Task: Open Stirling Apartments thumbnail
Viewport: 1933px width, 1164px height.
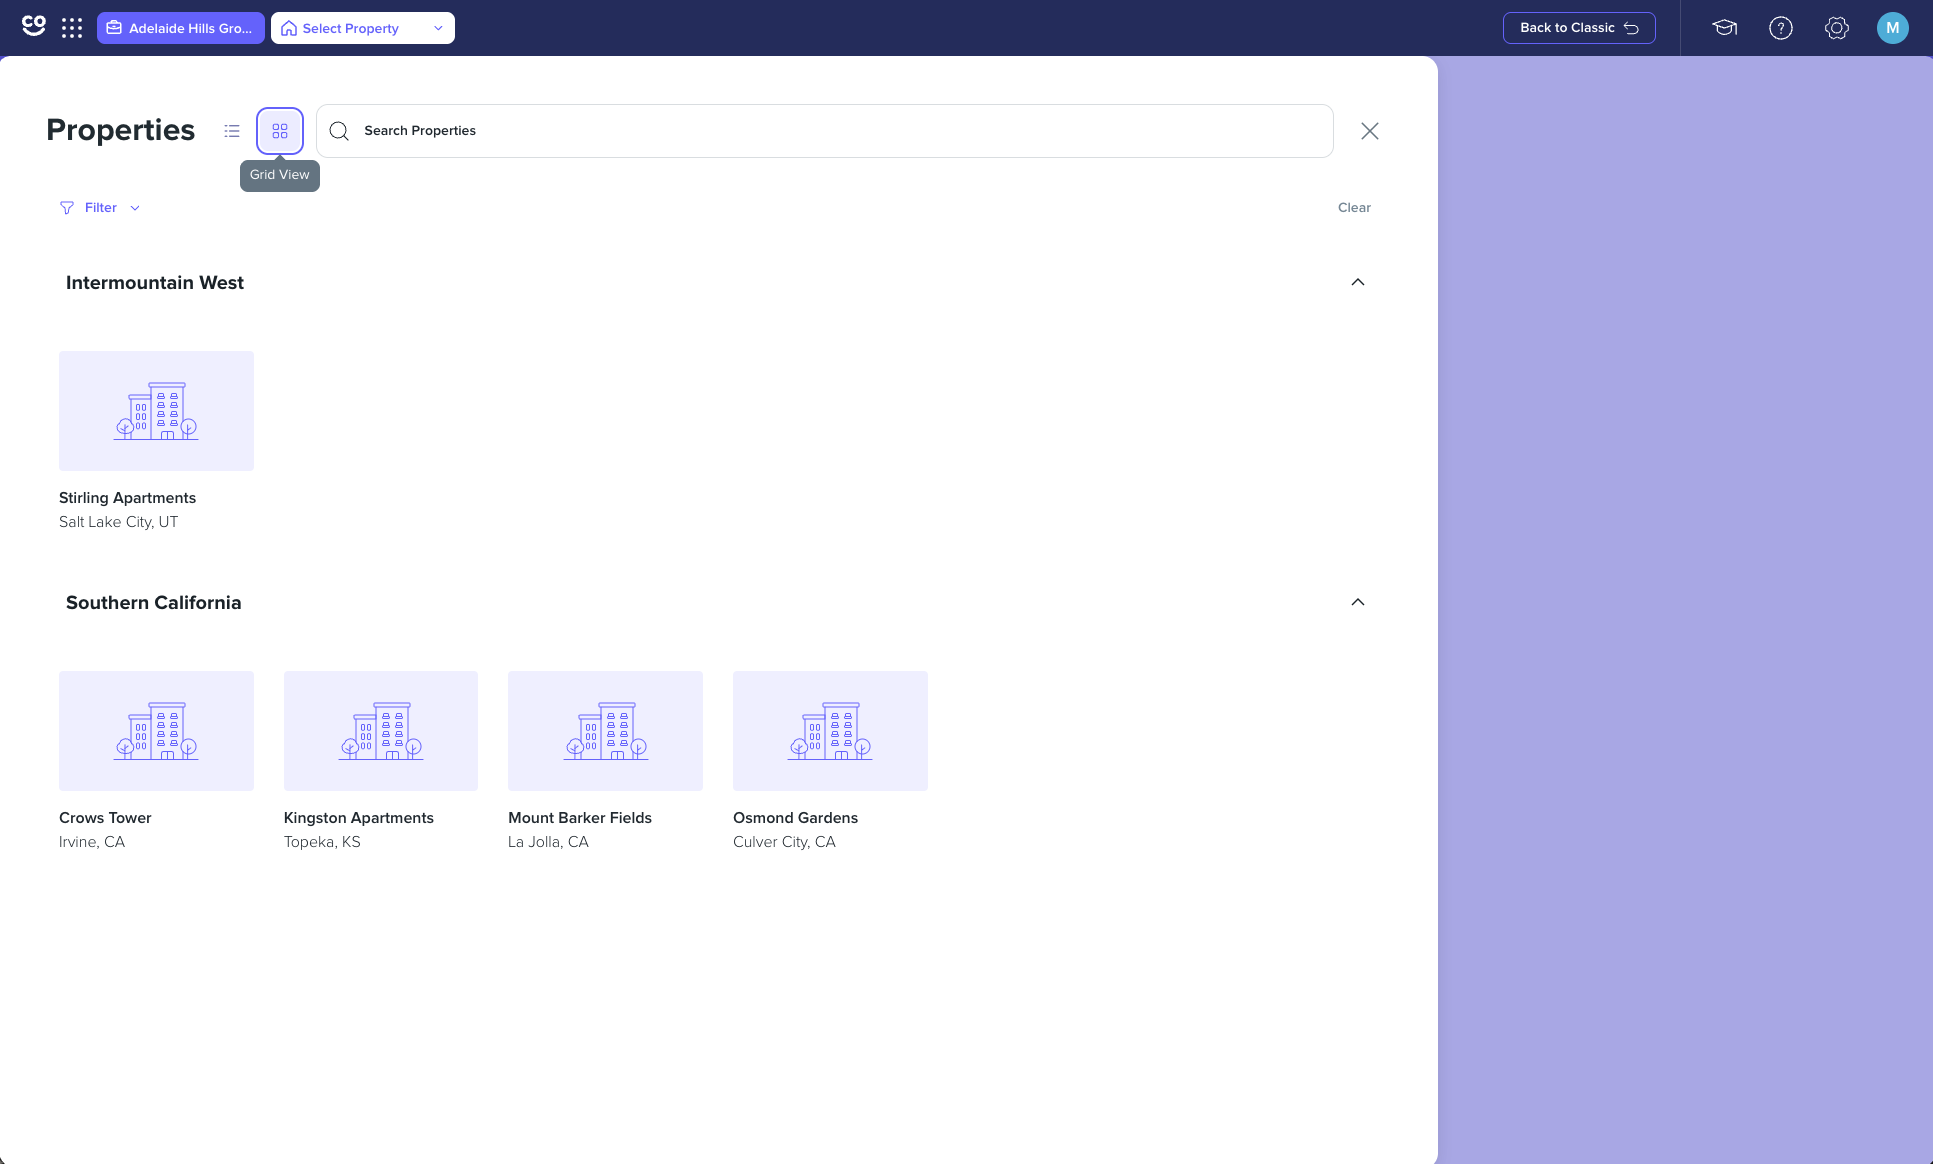Action: point(156,411)
